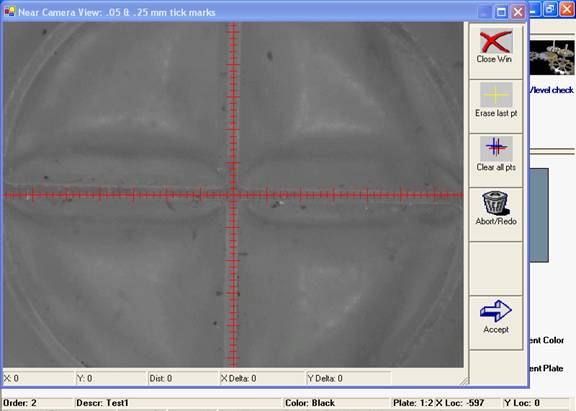The image size is (576, 411).
Task: Minimize the Near Camera View window
Action: [x=485, y=12]
